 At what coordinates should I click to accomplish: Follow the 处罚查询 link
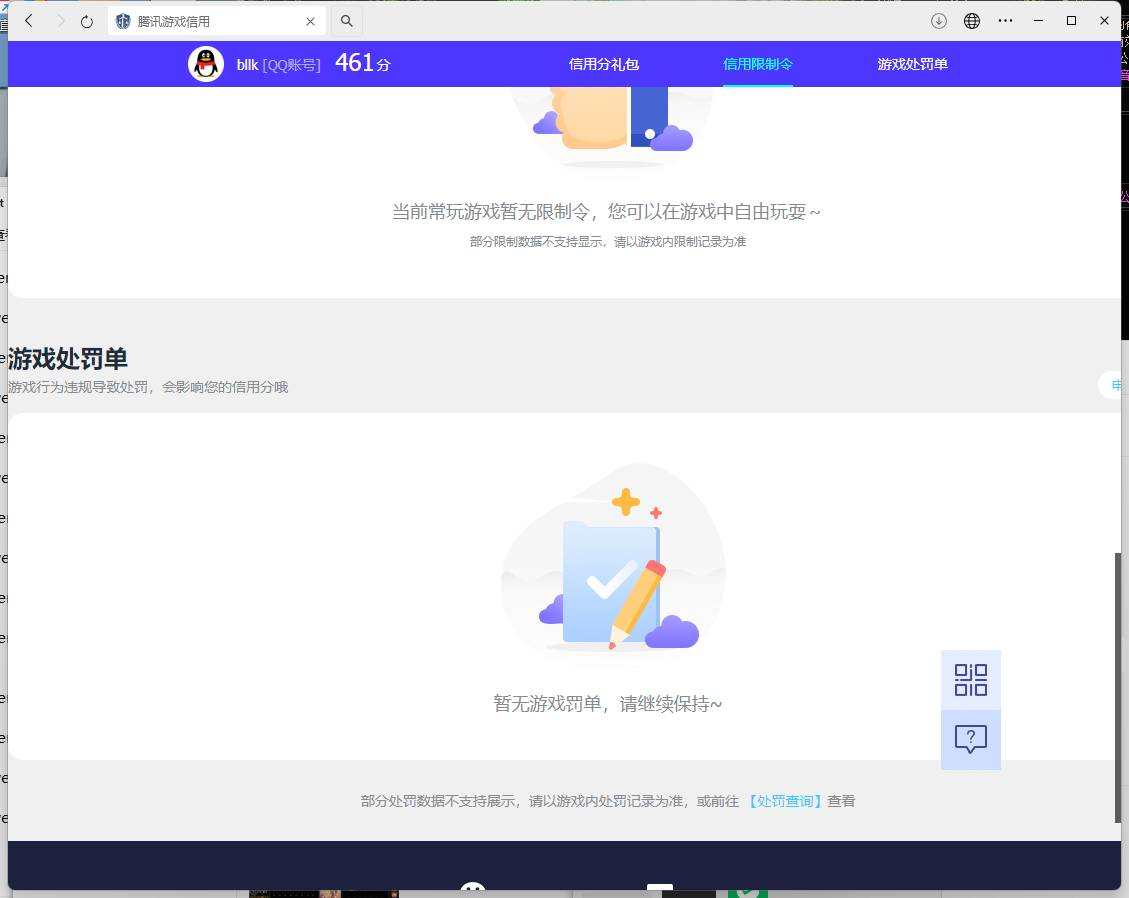(x=786, y=801)
